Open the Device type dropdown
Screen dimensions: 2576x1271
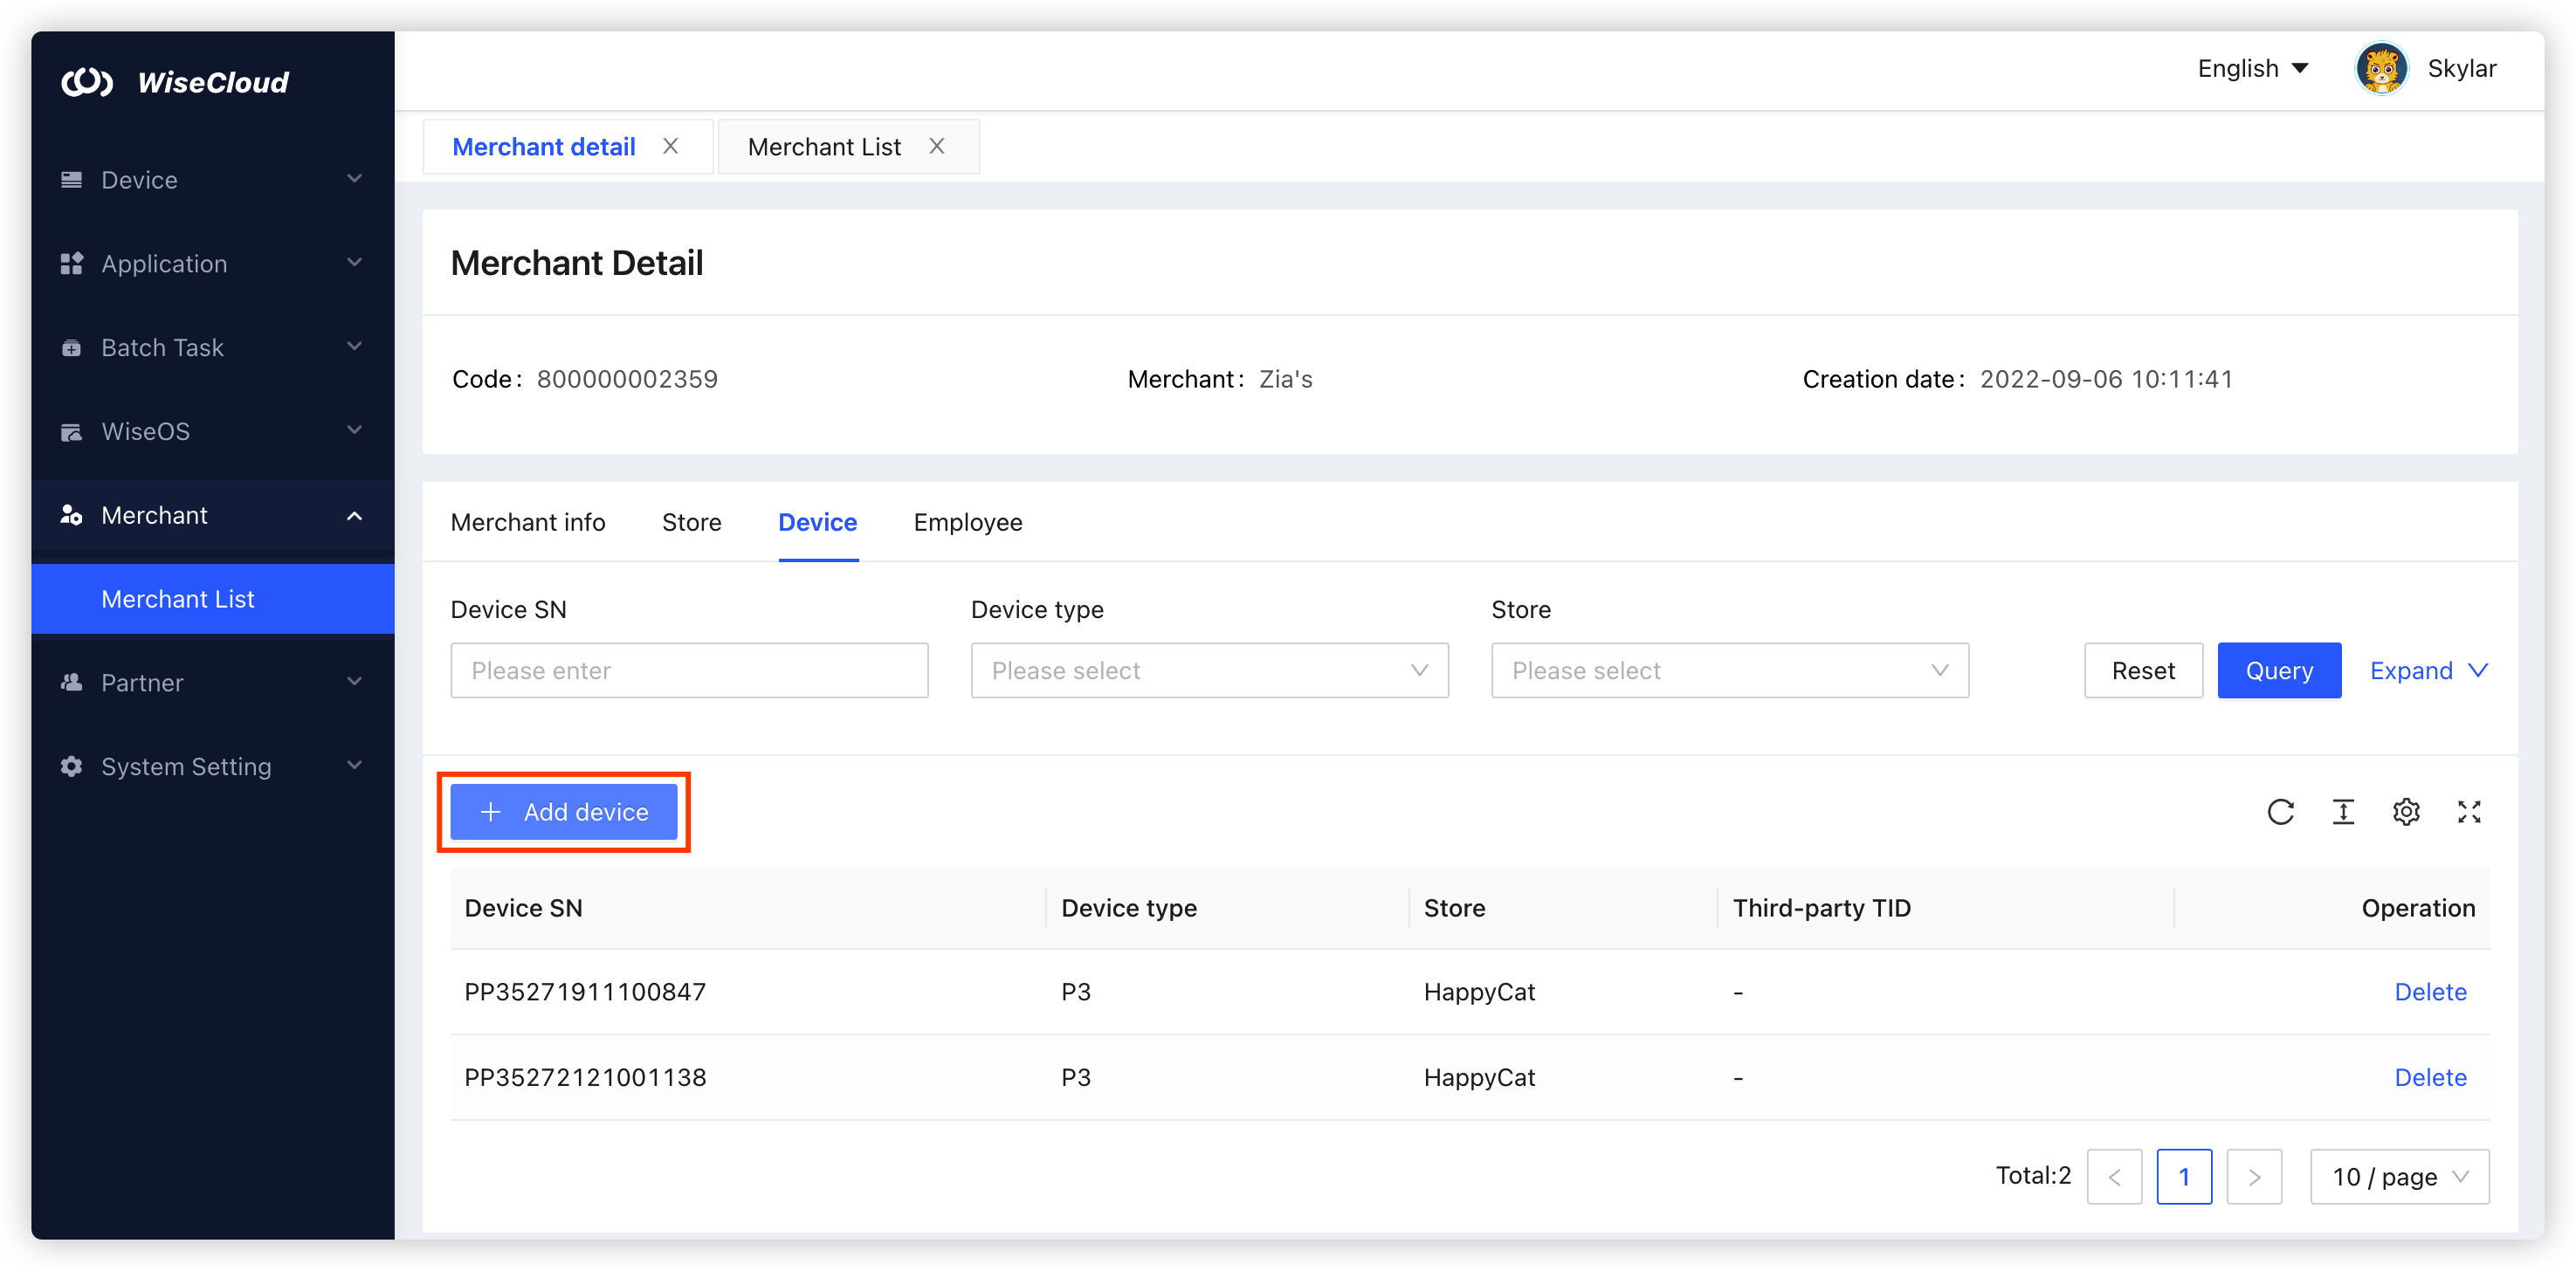(x=1209, y=671)
